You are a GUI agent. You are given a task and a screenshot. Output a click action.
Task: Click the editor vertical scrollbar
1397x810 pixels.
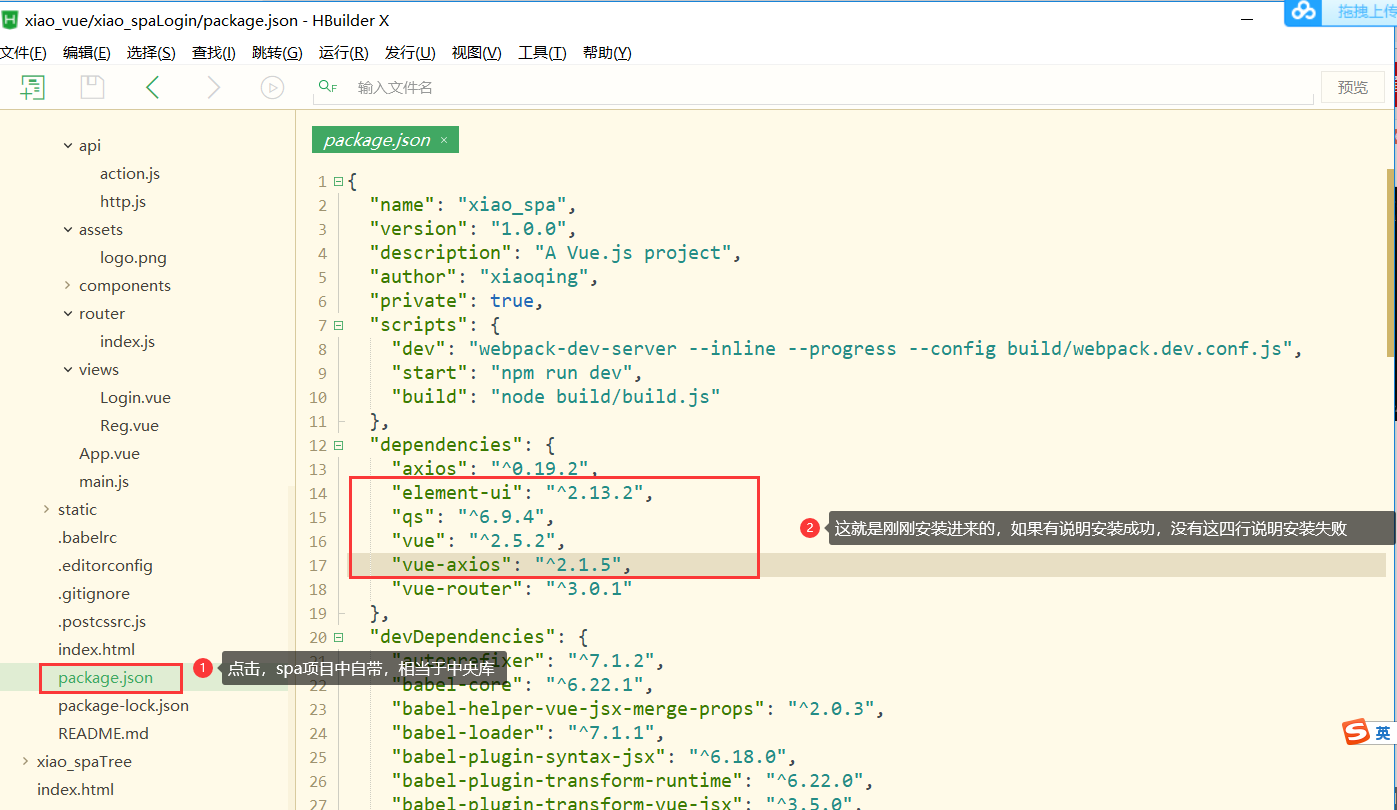click(x=1390, y=263)
